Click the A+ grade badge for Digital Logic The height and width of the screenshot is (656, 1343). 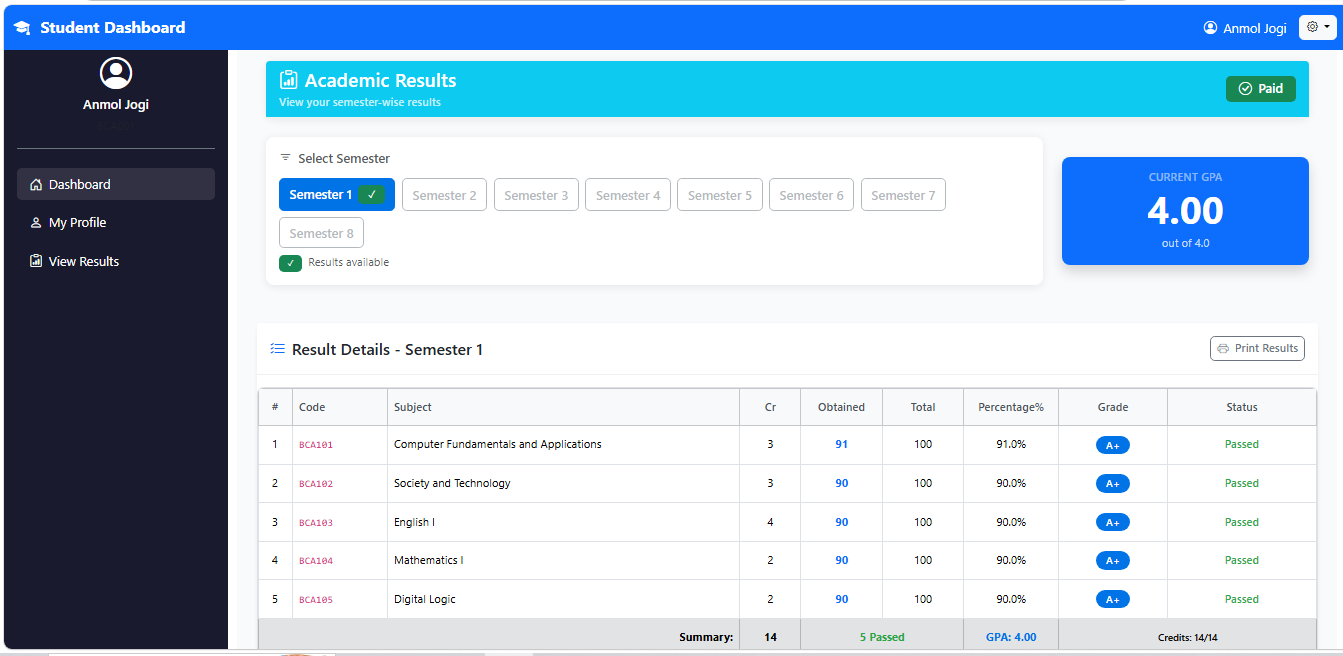click(x=1113, y=600)
